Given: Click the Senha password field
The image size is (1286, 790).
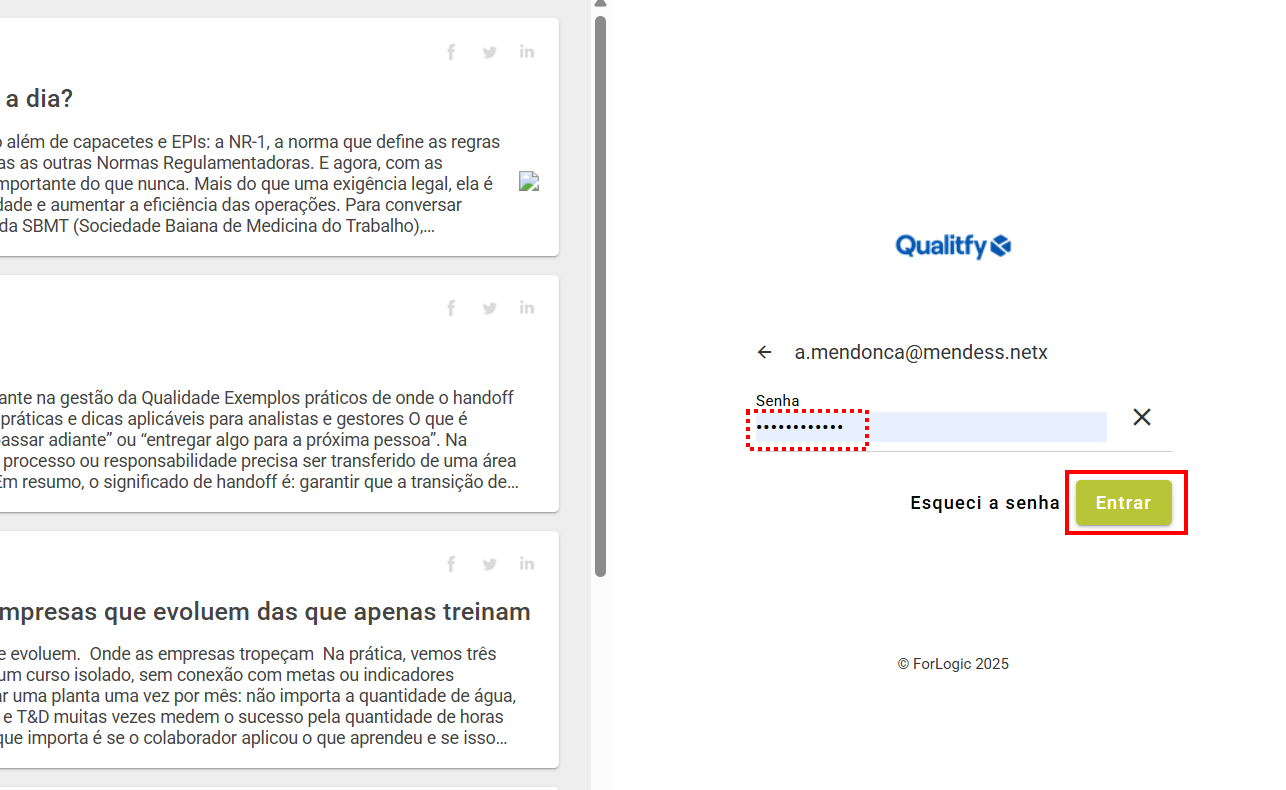Looking at the screenshot, I should coord(930,427).
